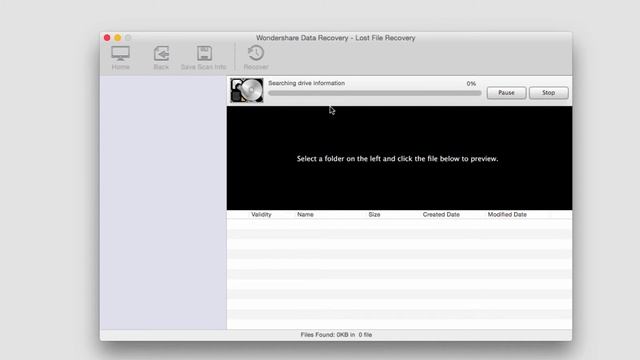
Task: Sort the list by Size column
Action: point(374,214)
